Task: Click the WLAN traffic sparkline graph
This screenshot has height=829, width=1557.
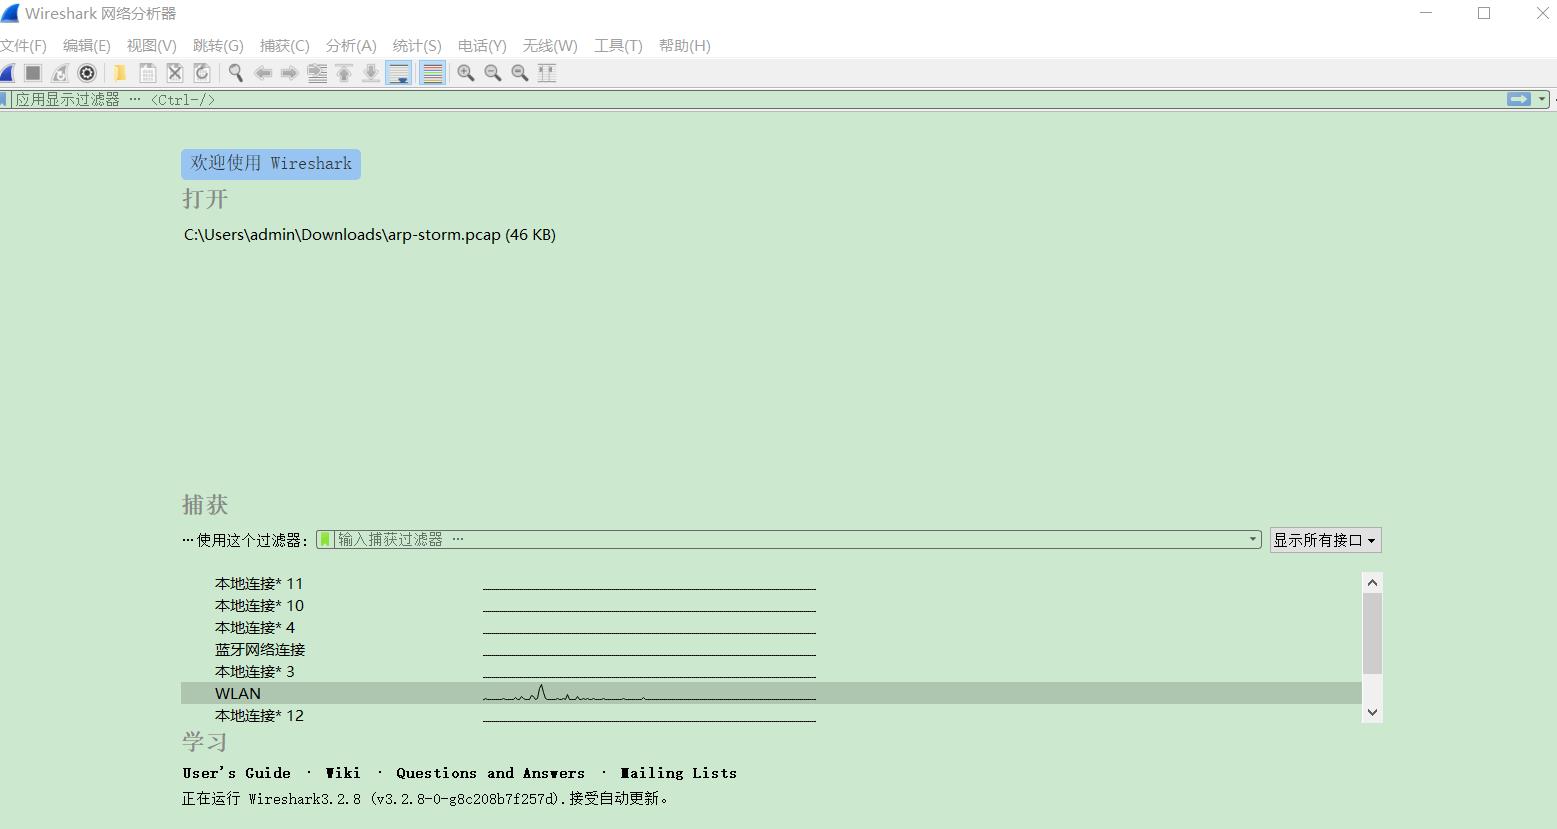Action: click(x=649, y=692)
